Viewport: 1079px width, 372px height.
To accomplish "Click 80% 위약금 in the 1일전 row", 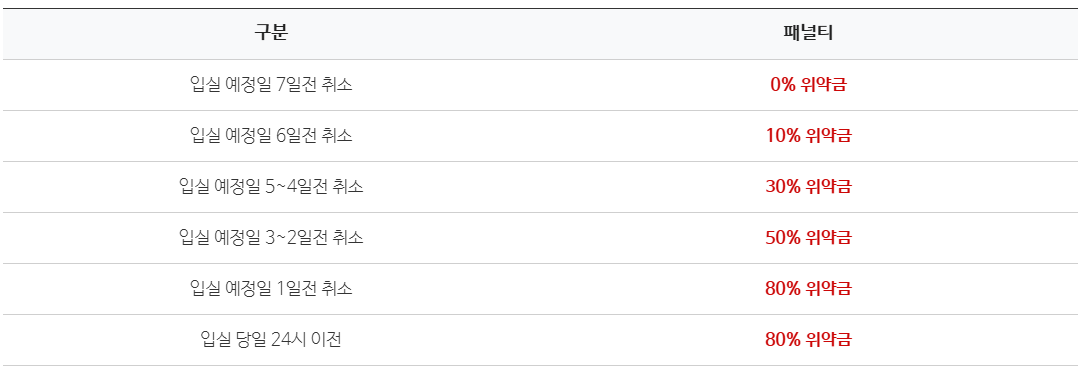I will [808, 289].
